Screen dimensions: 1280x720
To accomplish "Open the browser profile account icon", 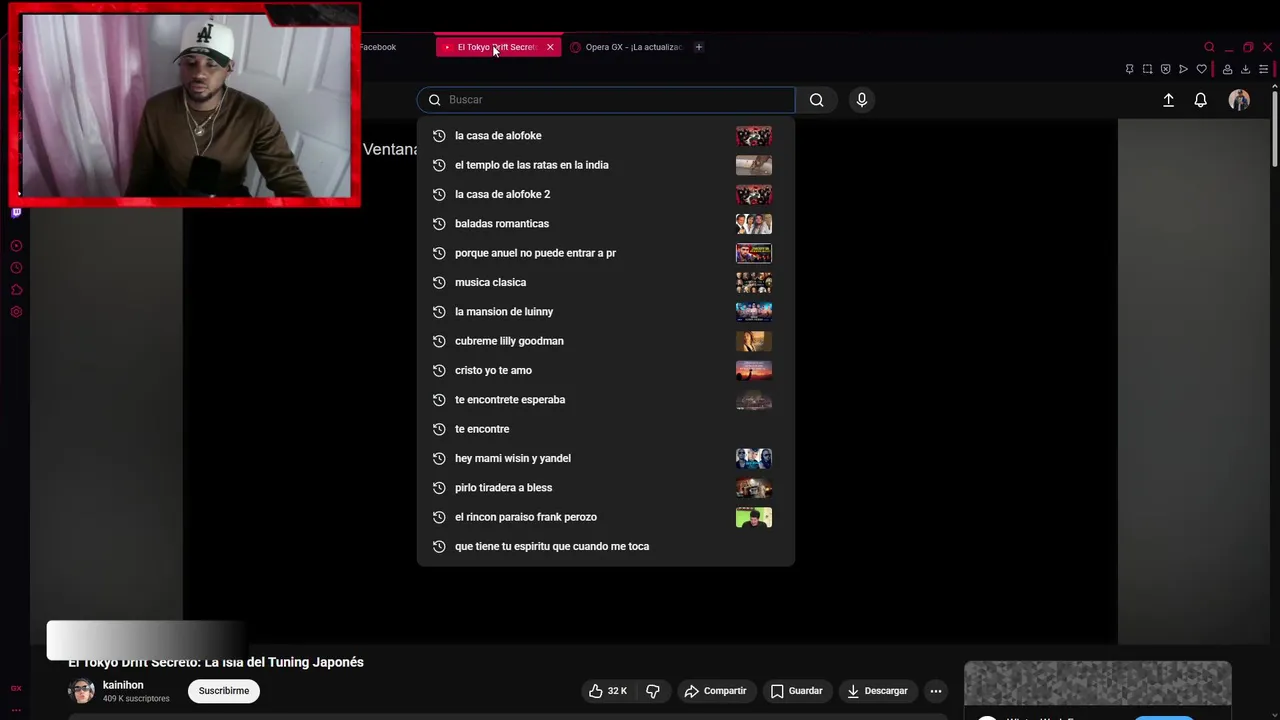I will (x=1227, y=69).
